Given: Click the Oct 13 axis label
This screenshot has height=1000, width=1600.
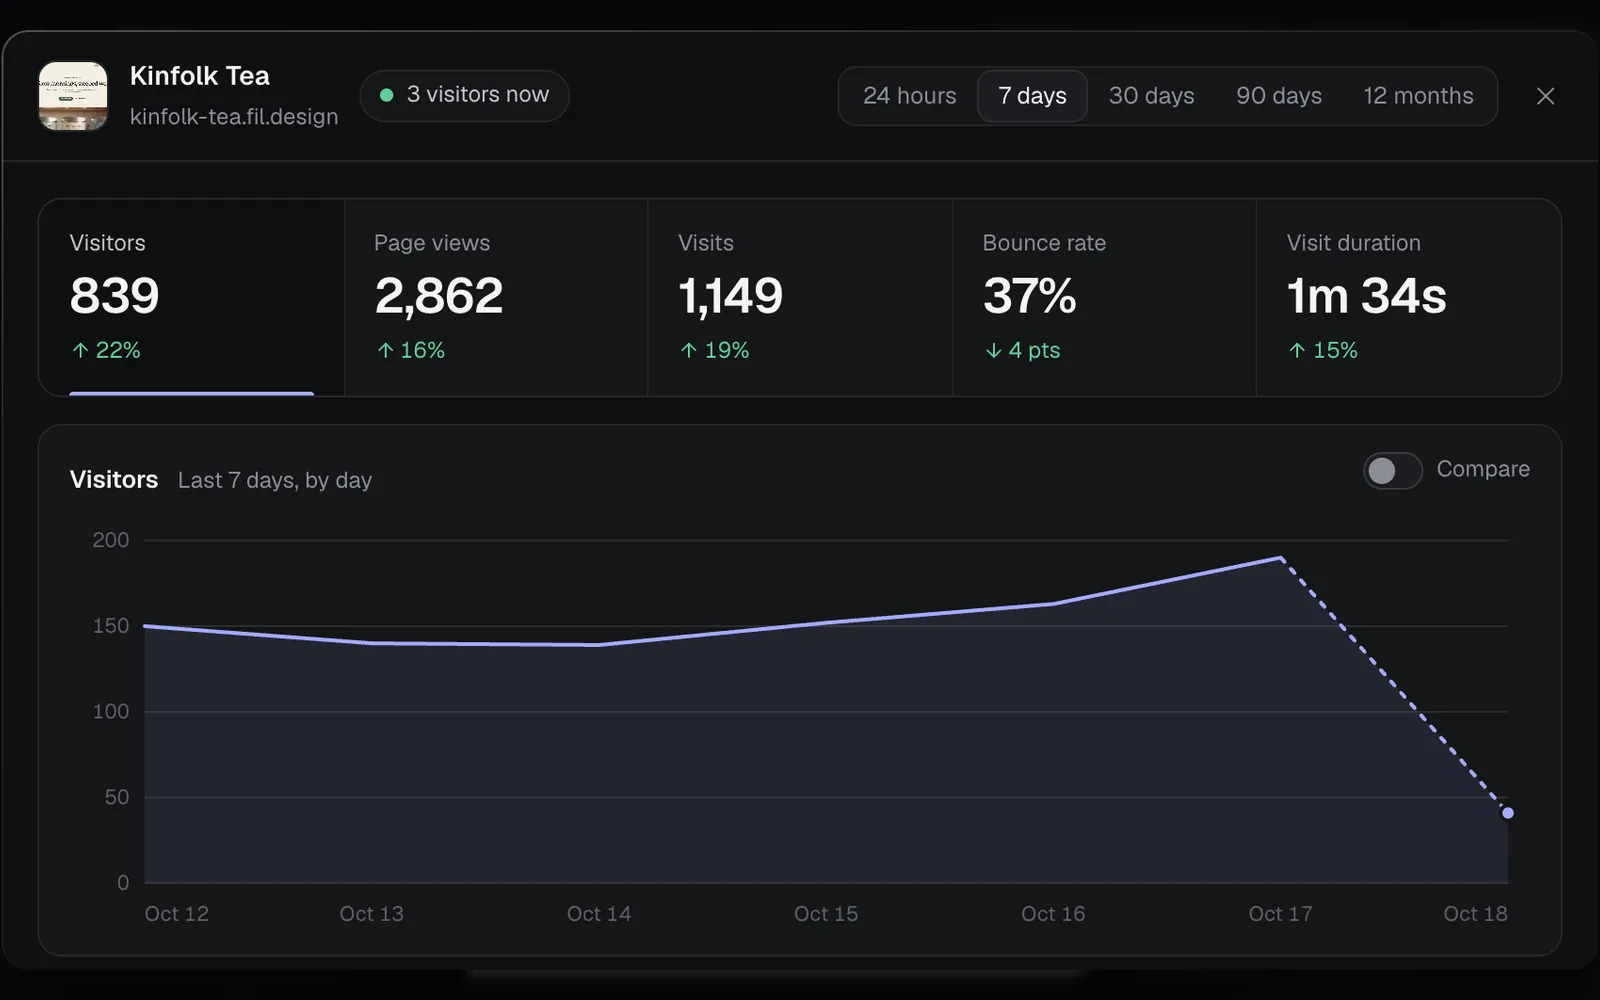Looking at the screenshot, I should point(371,914).
